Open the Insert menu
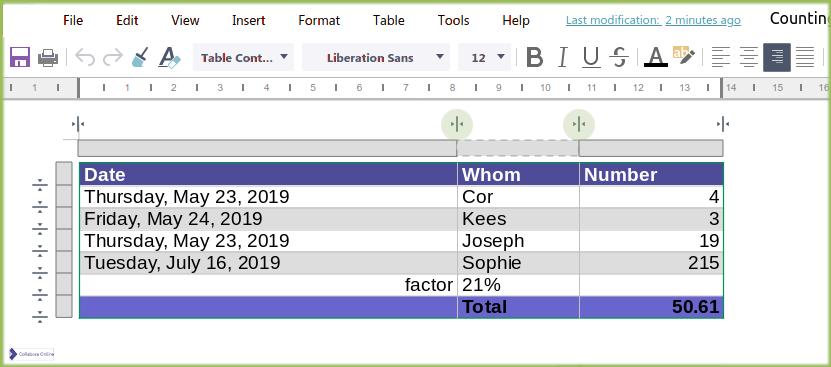This screenshot has width=831, height=367. pos(249,21)
